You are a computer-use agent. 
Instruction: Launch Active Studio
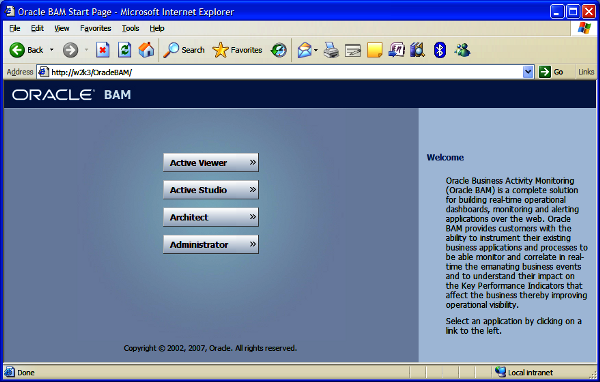211,190
